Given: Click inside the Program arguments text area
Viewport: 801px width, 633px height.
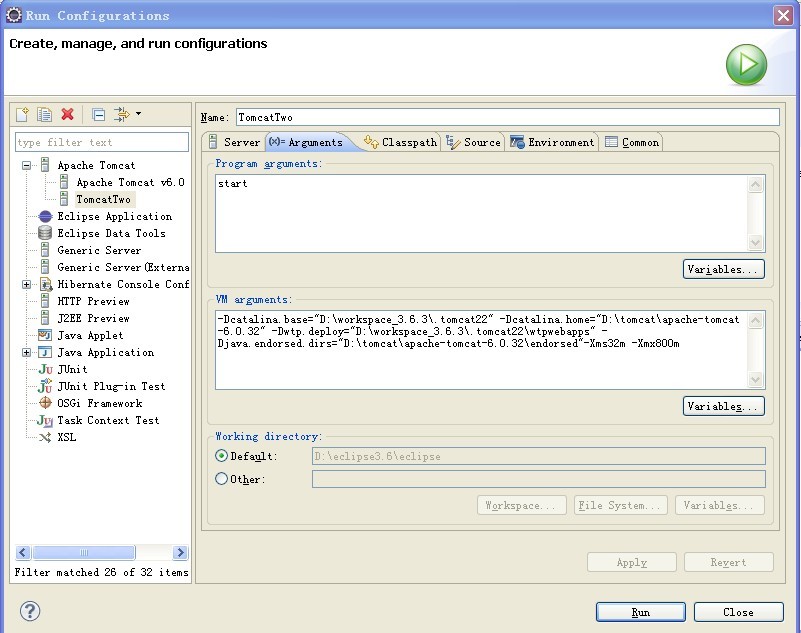Looking at the screenshot, I should 481,214.
